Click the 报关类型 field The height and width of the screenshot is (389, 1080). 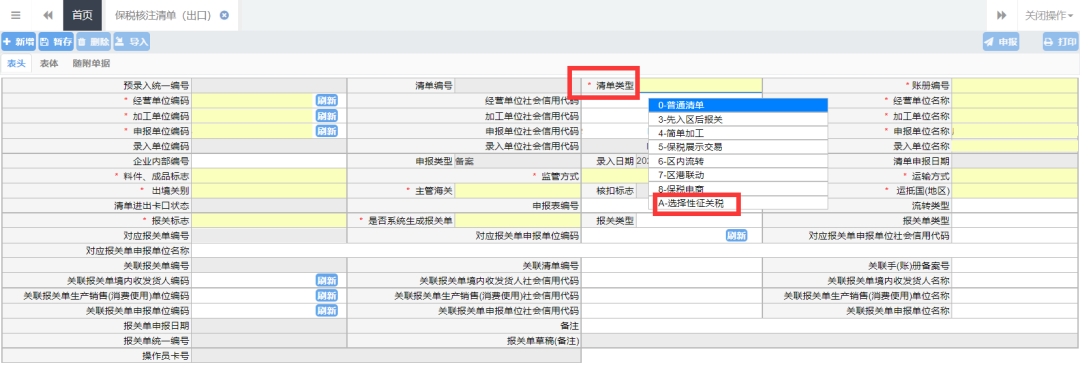click(x=698, y=220)
